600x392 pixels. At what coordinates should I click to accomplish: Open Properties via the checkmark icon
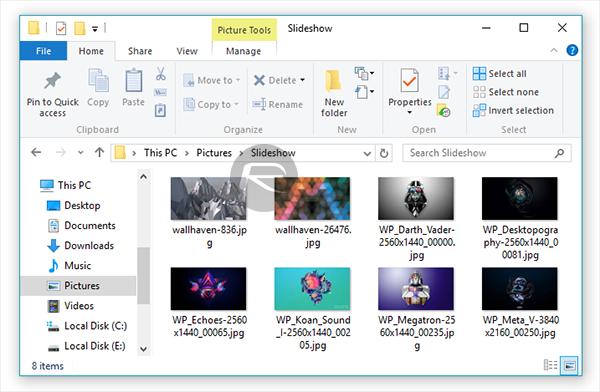point(409,80)
